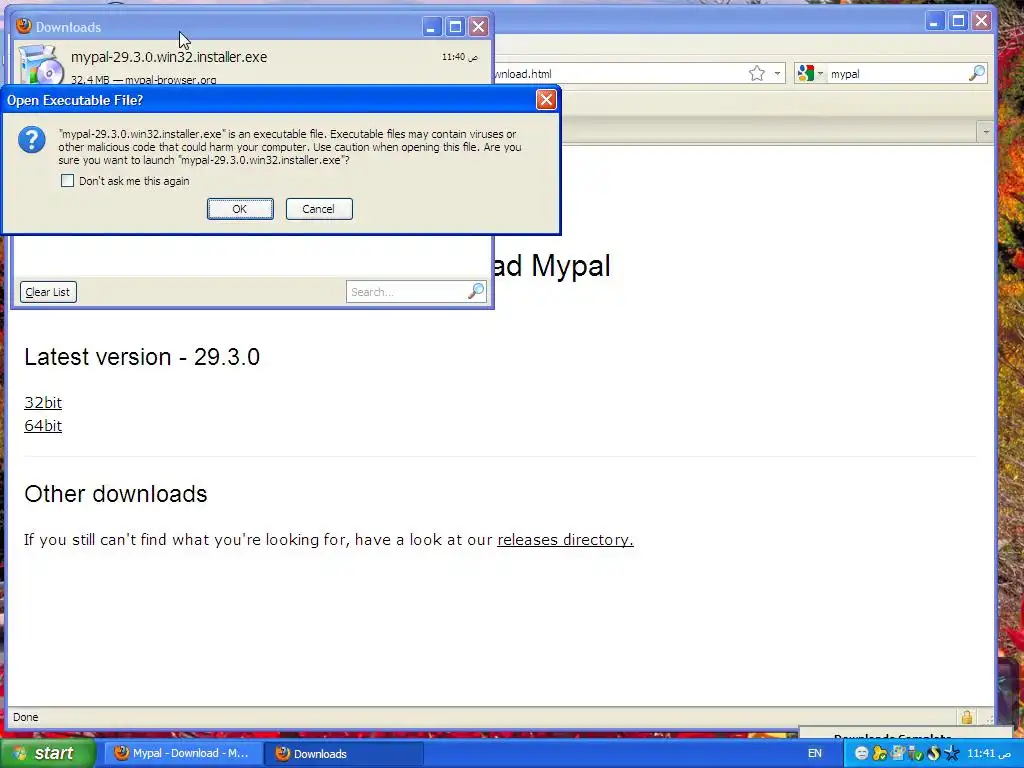Click the installer file icon in Downloads list

(40, 65)
